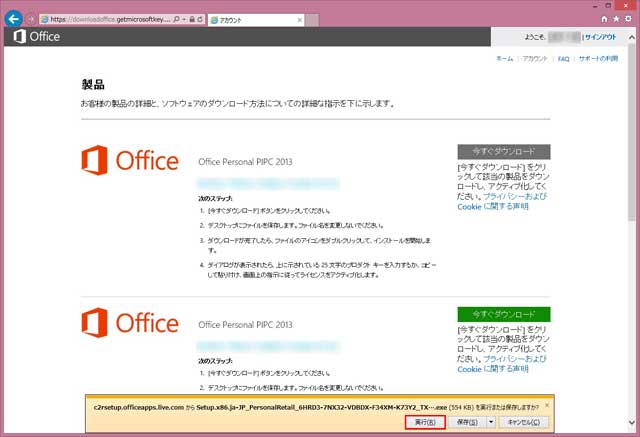Screen dimensions: 640x437
Task: Click the browser back arrow button
Action: pos(15,19)
